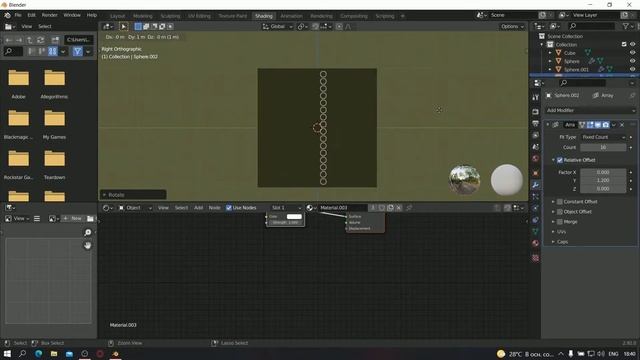Open the World properties tab icon
The height and width of the screenshot is (360, 640).
pyautogui.click(x=536, y=158)
